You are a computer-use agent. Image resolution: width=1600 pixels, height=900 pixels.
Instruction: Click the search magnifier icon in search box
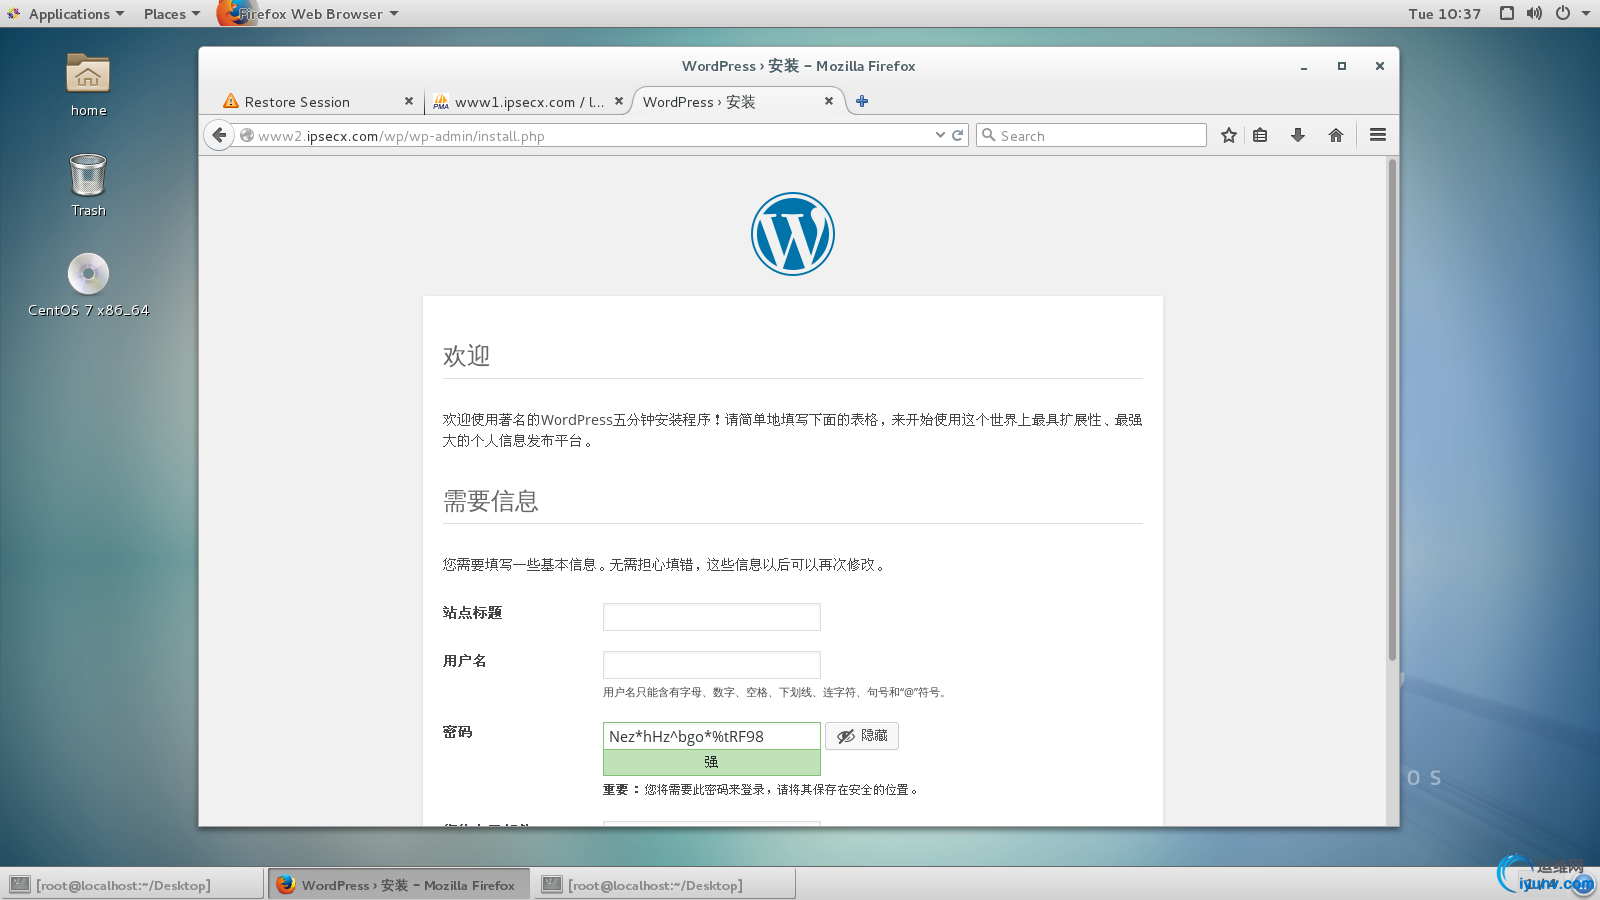[x=989, y=135]
